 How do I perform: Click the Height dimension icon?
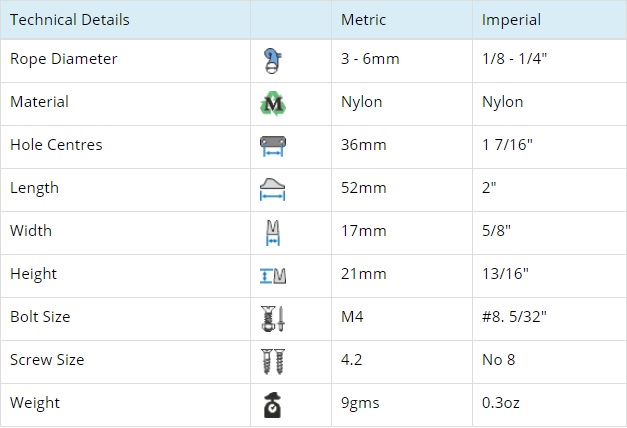pos(273,276)
